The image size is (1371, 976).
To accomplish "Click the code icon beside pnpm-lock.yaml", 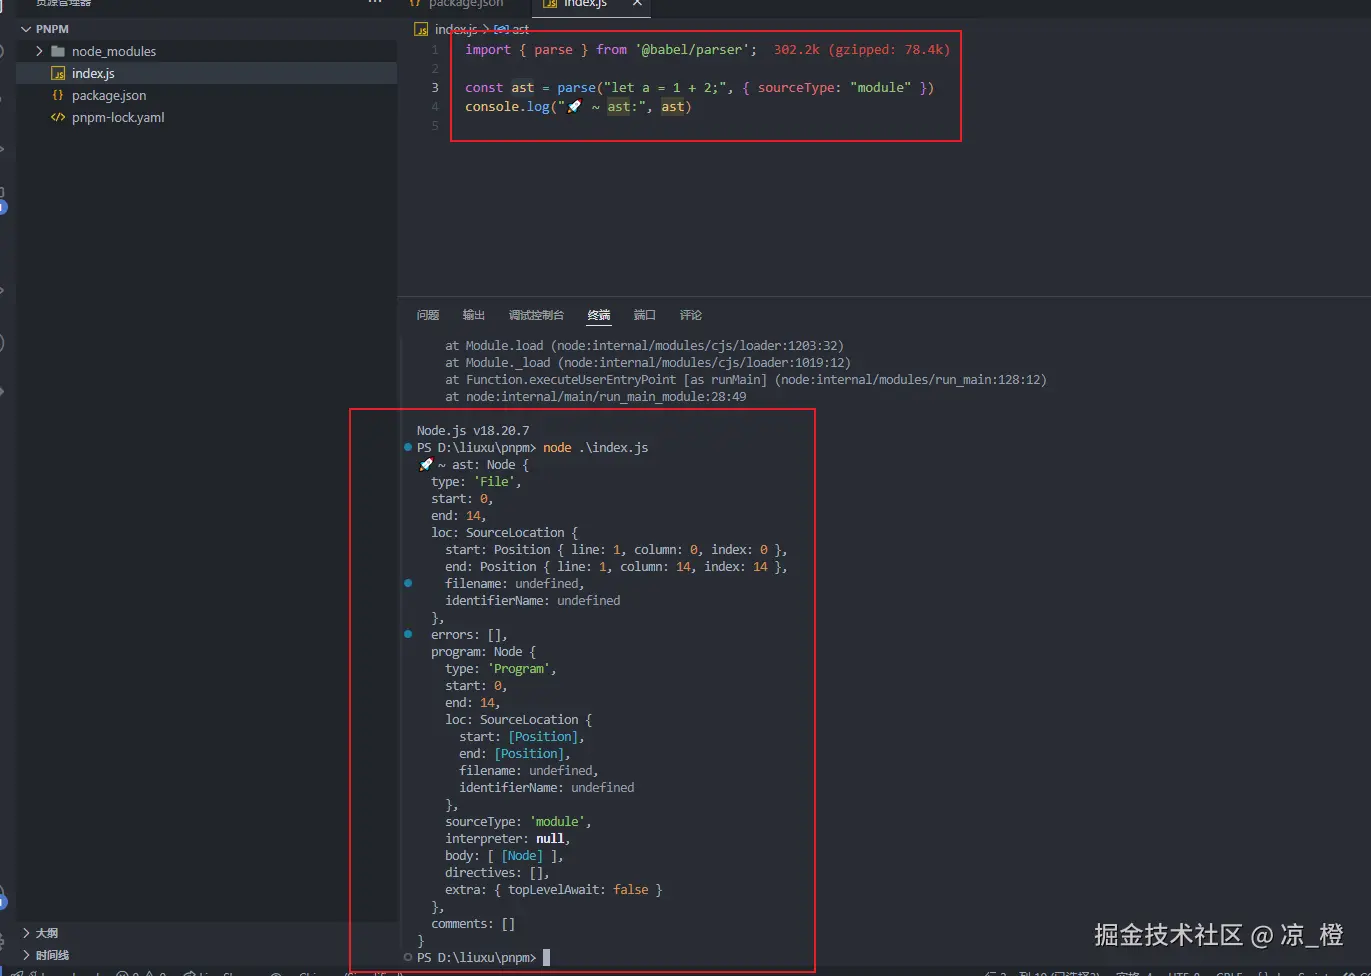I will [58, 117].
